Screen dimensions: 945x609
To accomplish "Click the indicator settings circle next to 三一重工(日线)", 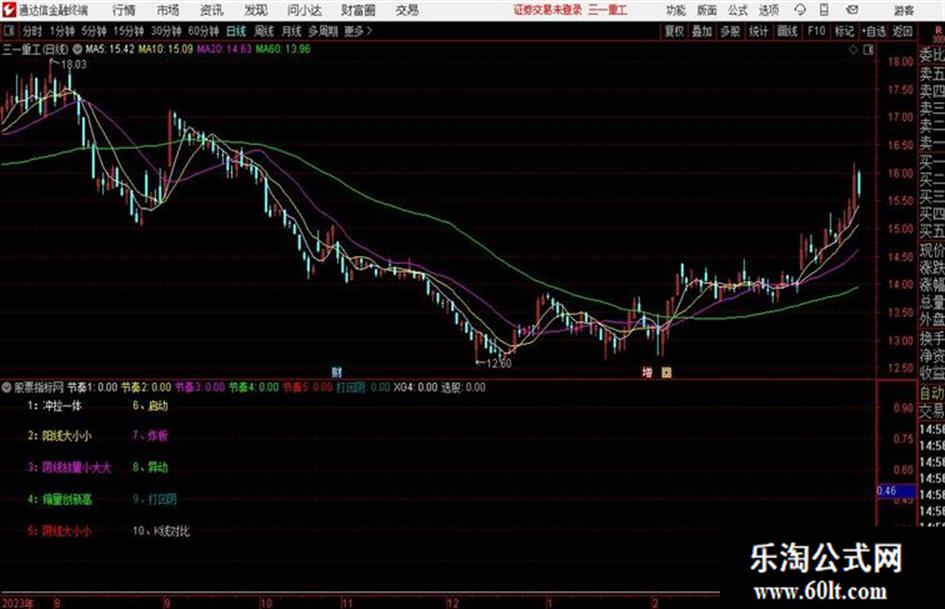I will [77, 49].
